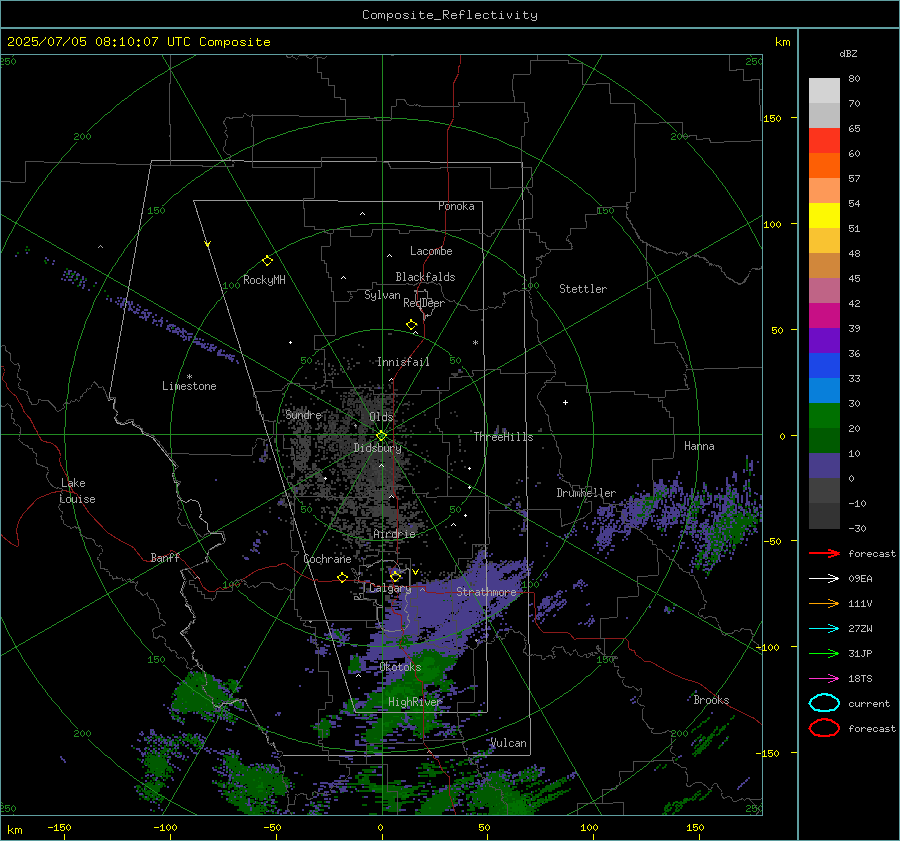Click the HighRiver city label
The width and height of the screenshot is (900, 841).
(414, 702)
